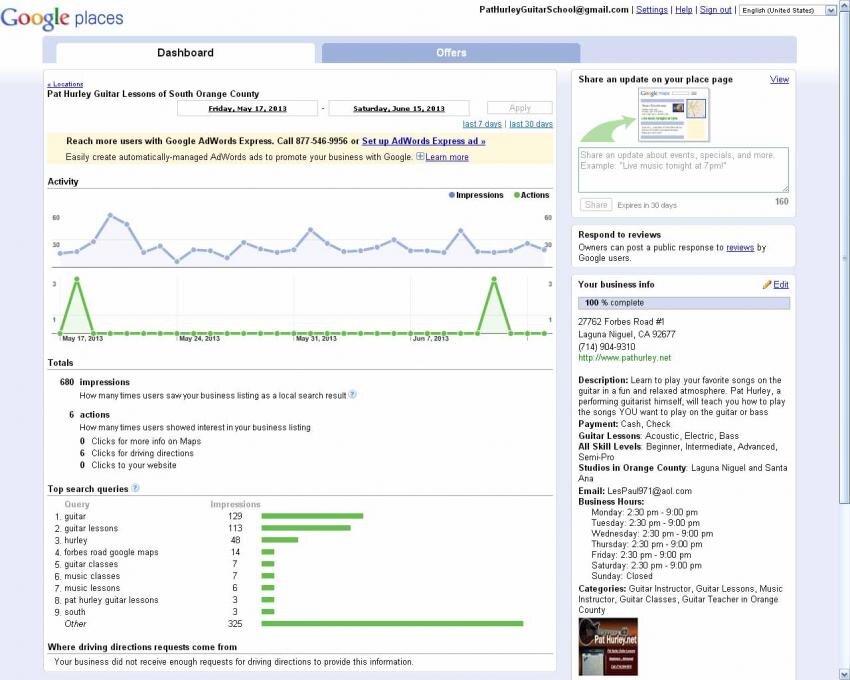Click the 'hurley' query text

pyautogui.click(x=76, y=540)
